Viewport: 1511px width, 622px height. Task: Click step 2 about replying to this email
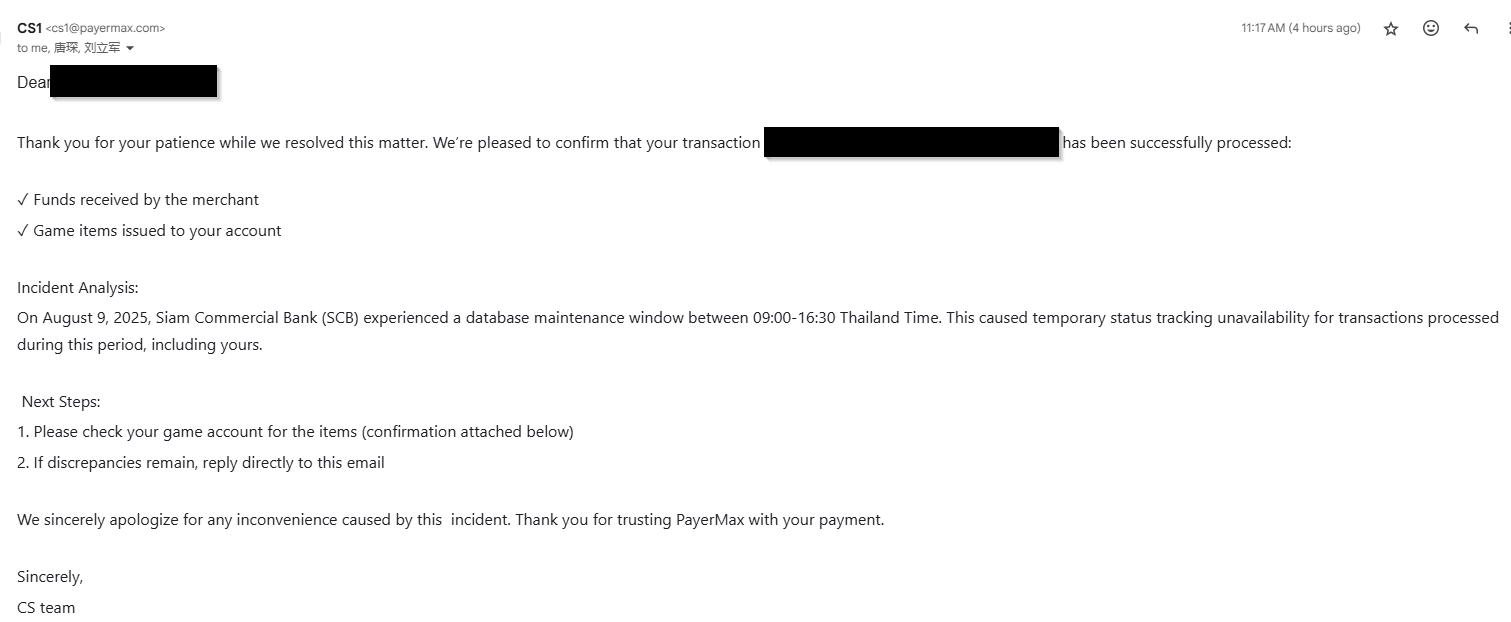pos(200,463)
